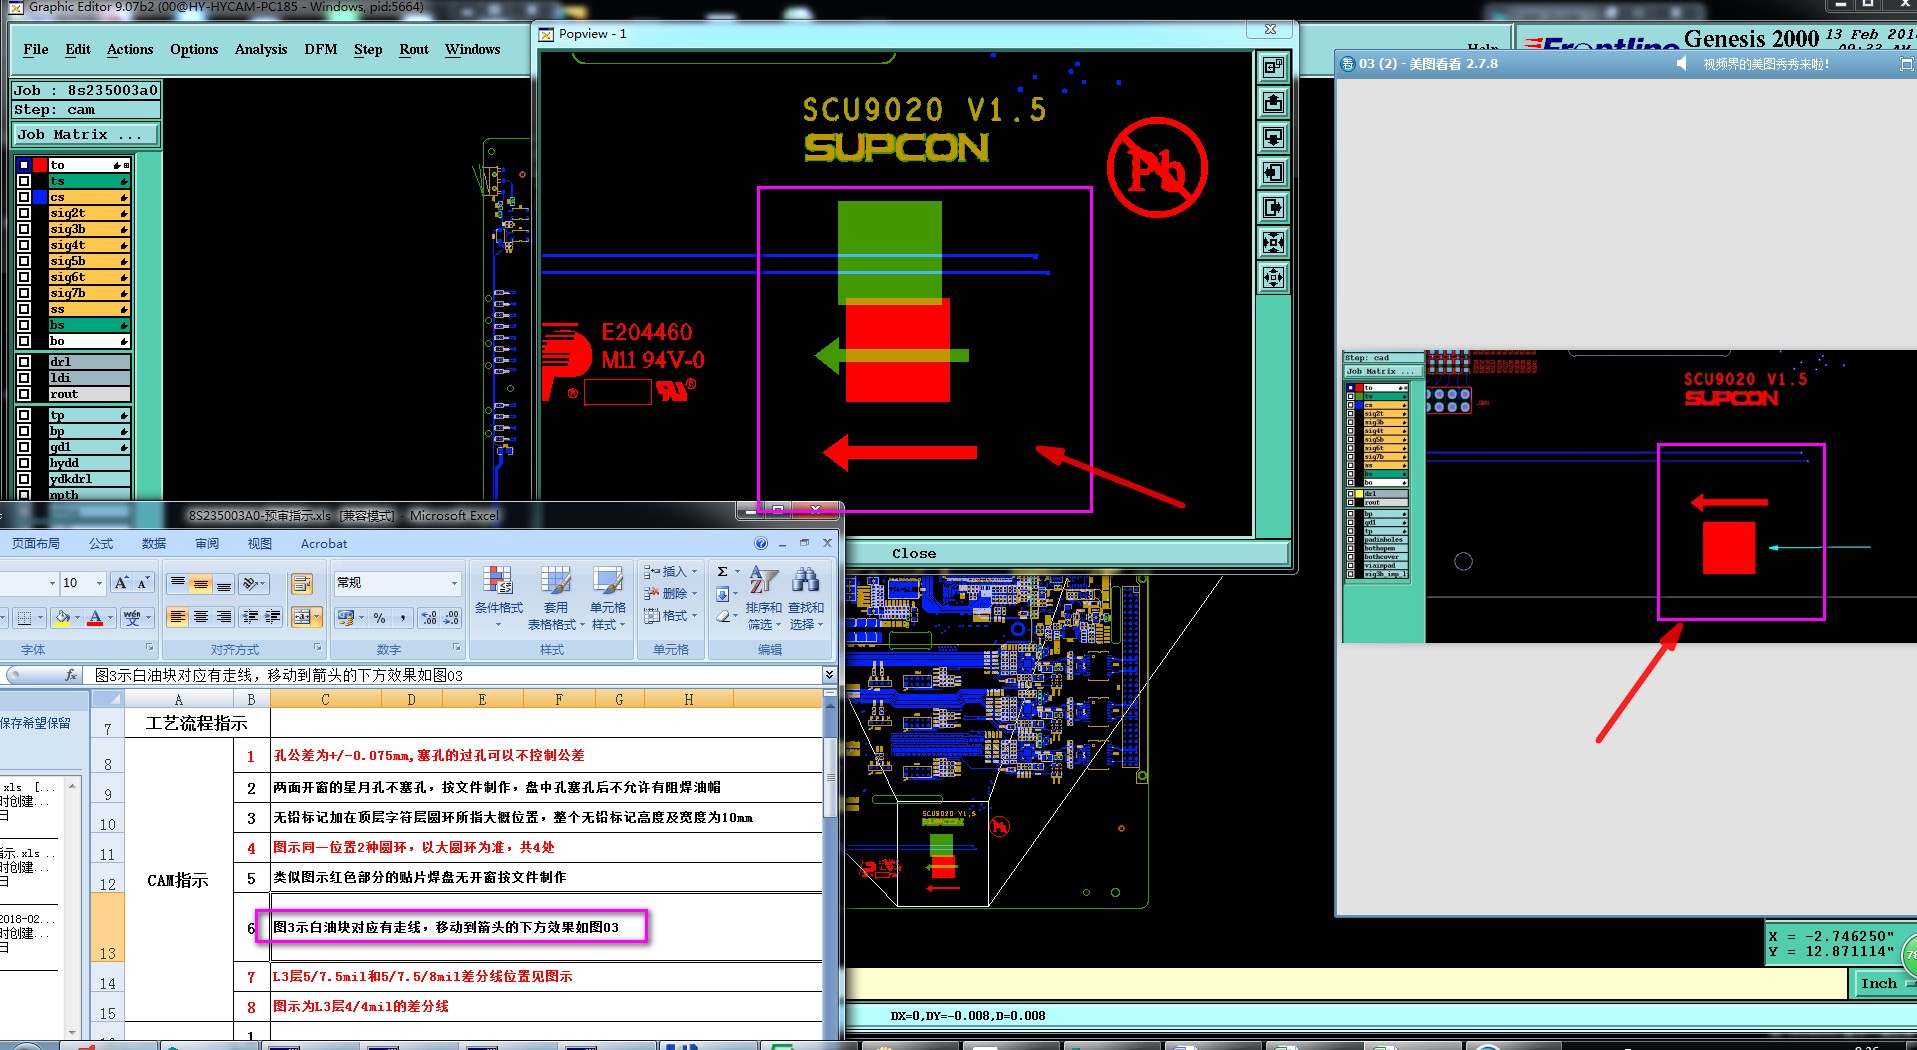Decrease decimal places in Excel
Screen dimensions: 1917x1050
click(x=451, y=618)
